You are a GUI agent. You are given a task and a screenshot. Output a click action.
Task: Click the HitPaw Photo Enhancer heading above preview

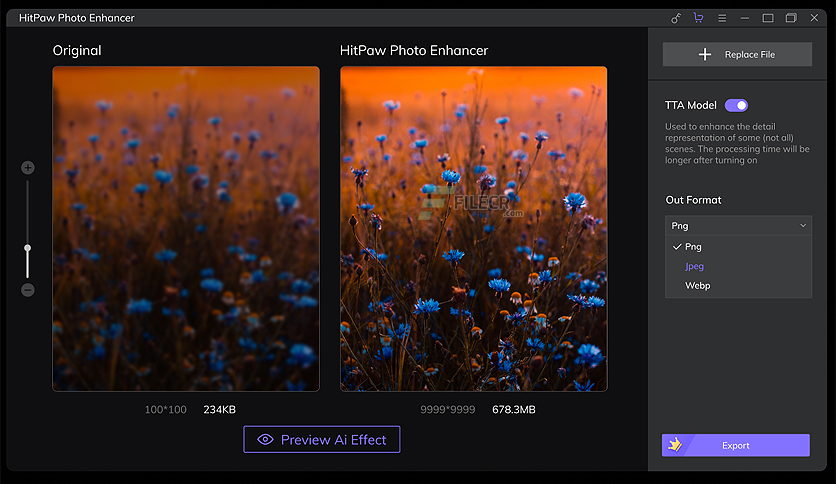[414, 51]
